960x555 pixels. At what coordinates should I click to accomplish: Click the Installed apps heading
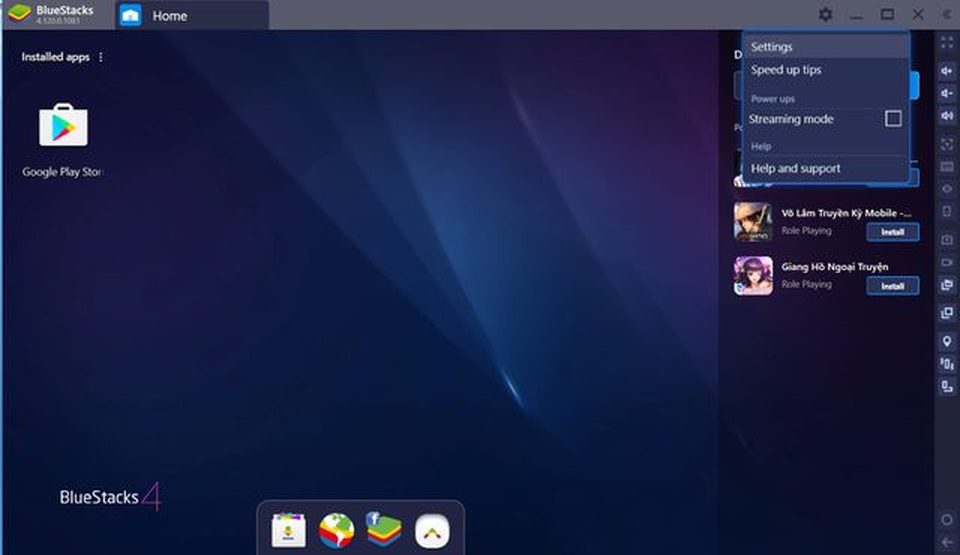tap(55, 57)
